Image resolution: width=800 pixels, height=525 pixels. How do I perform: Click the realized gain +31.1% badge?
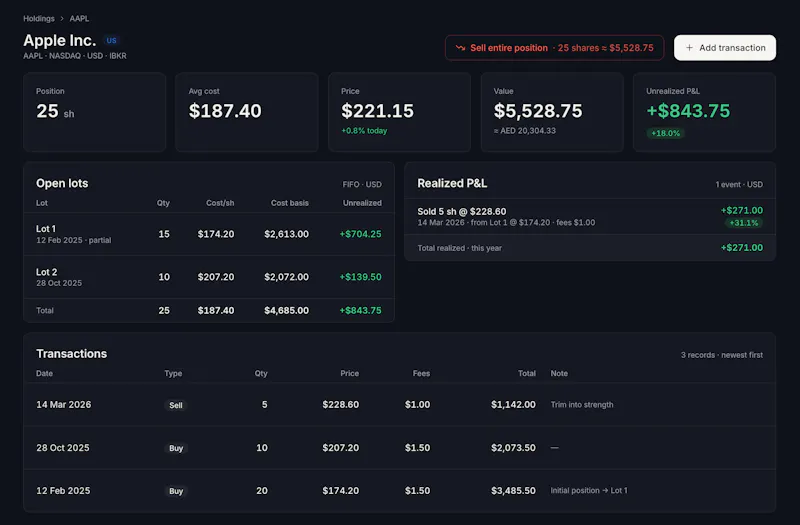[744, 223]
